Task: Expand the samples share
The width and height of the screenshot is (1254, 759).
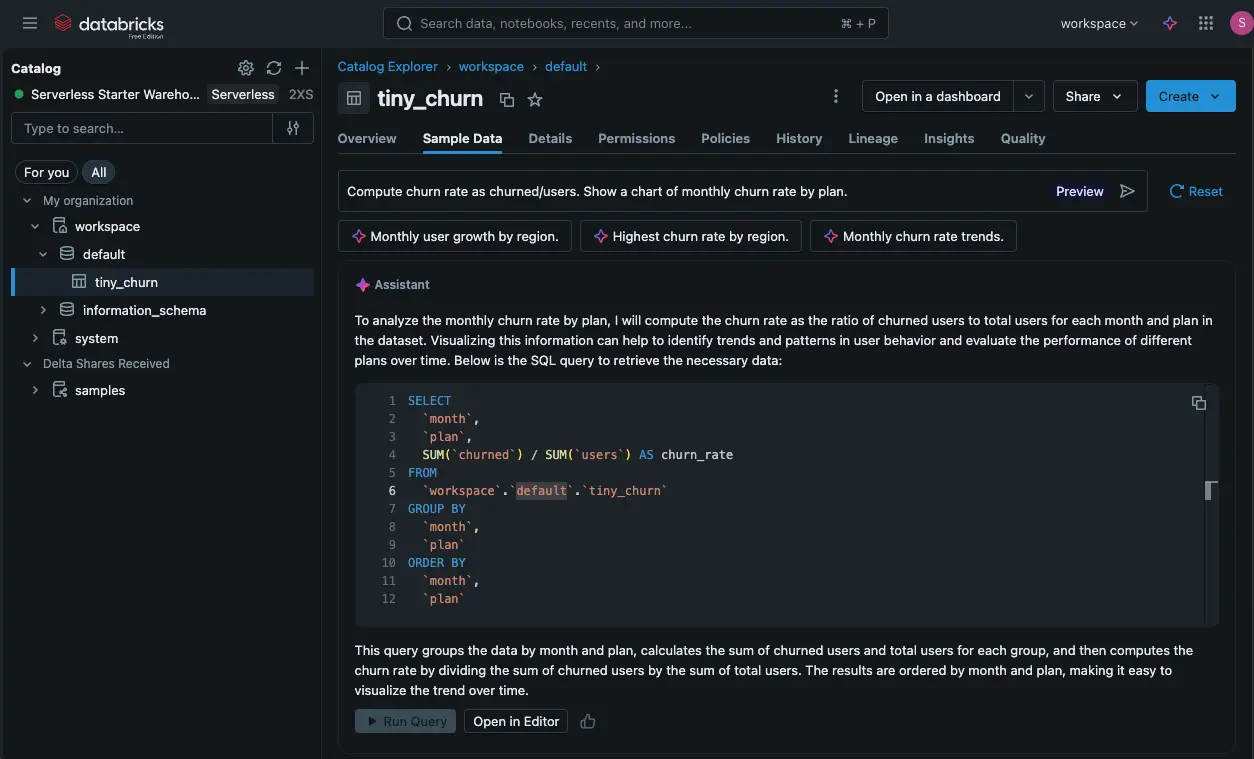Action: pyautogui.click(x=37, y=390)
